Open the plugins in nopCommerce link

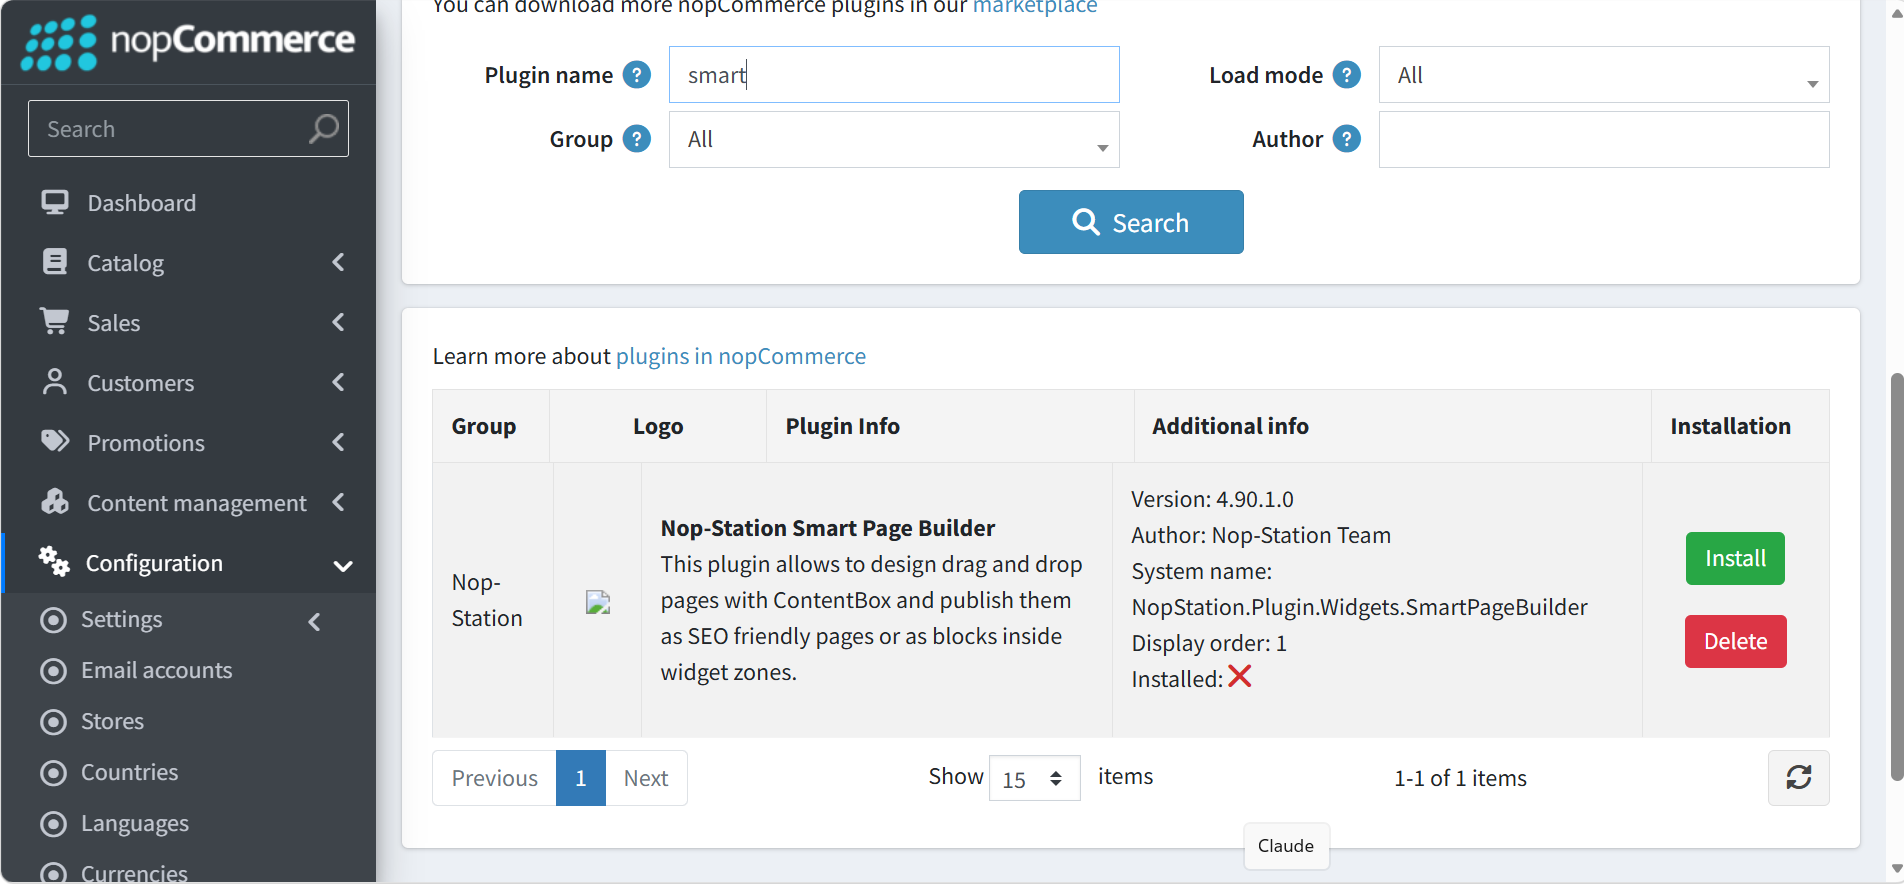point(741,356)
